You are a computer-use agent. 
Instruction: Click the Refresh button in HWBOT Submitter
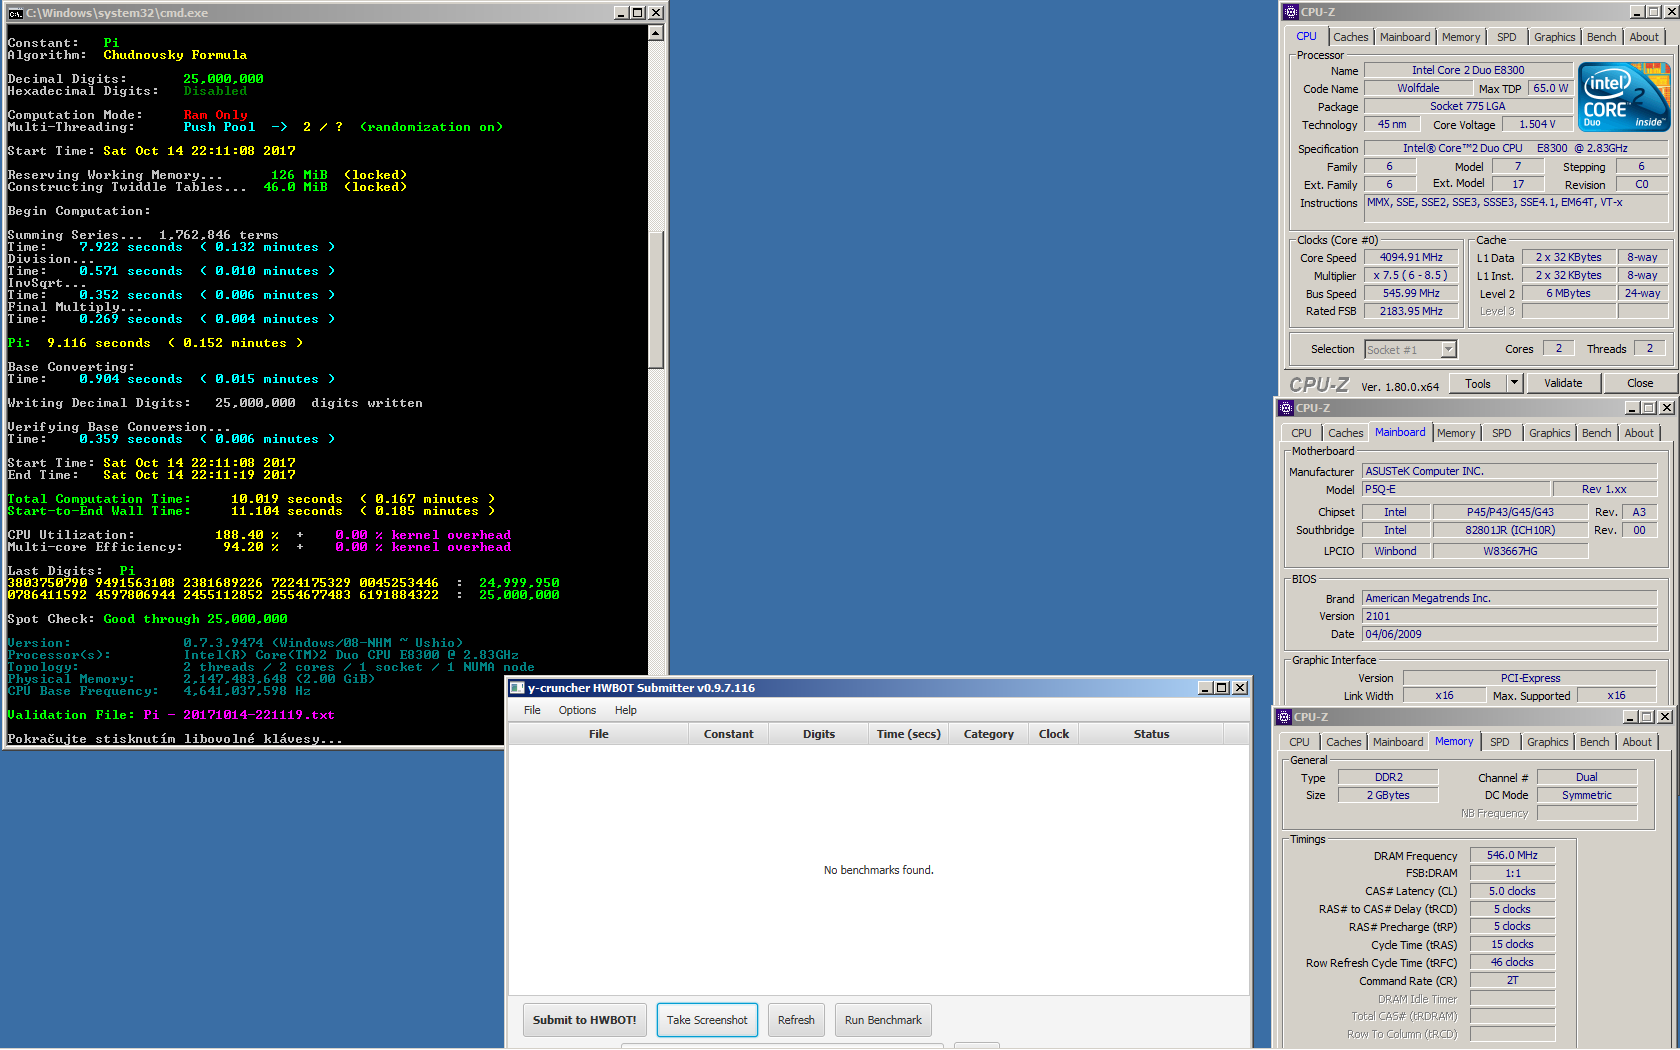pos(796,1020)
